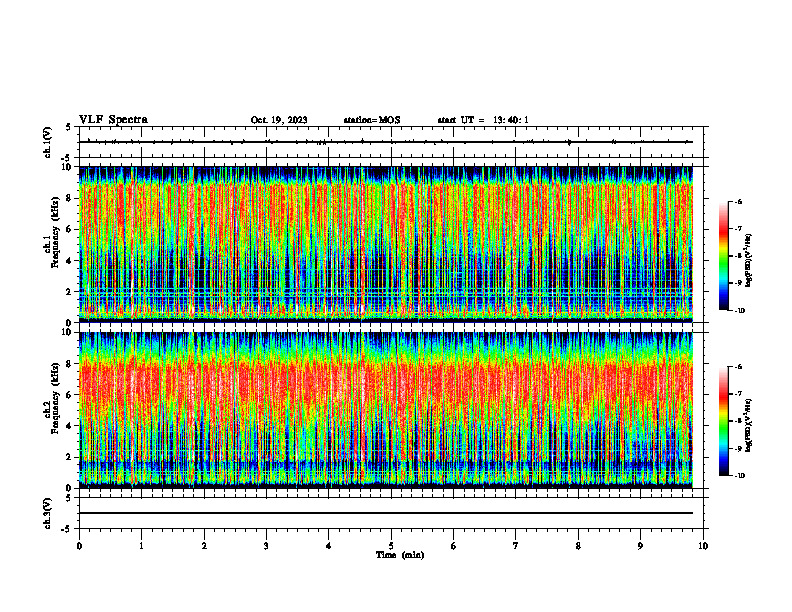
Task: Click time axis tick label "0"
Action: pos(79,546)
